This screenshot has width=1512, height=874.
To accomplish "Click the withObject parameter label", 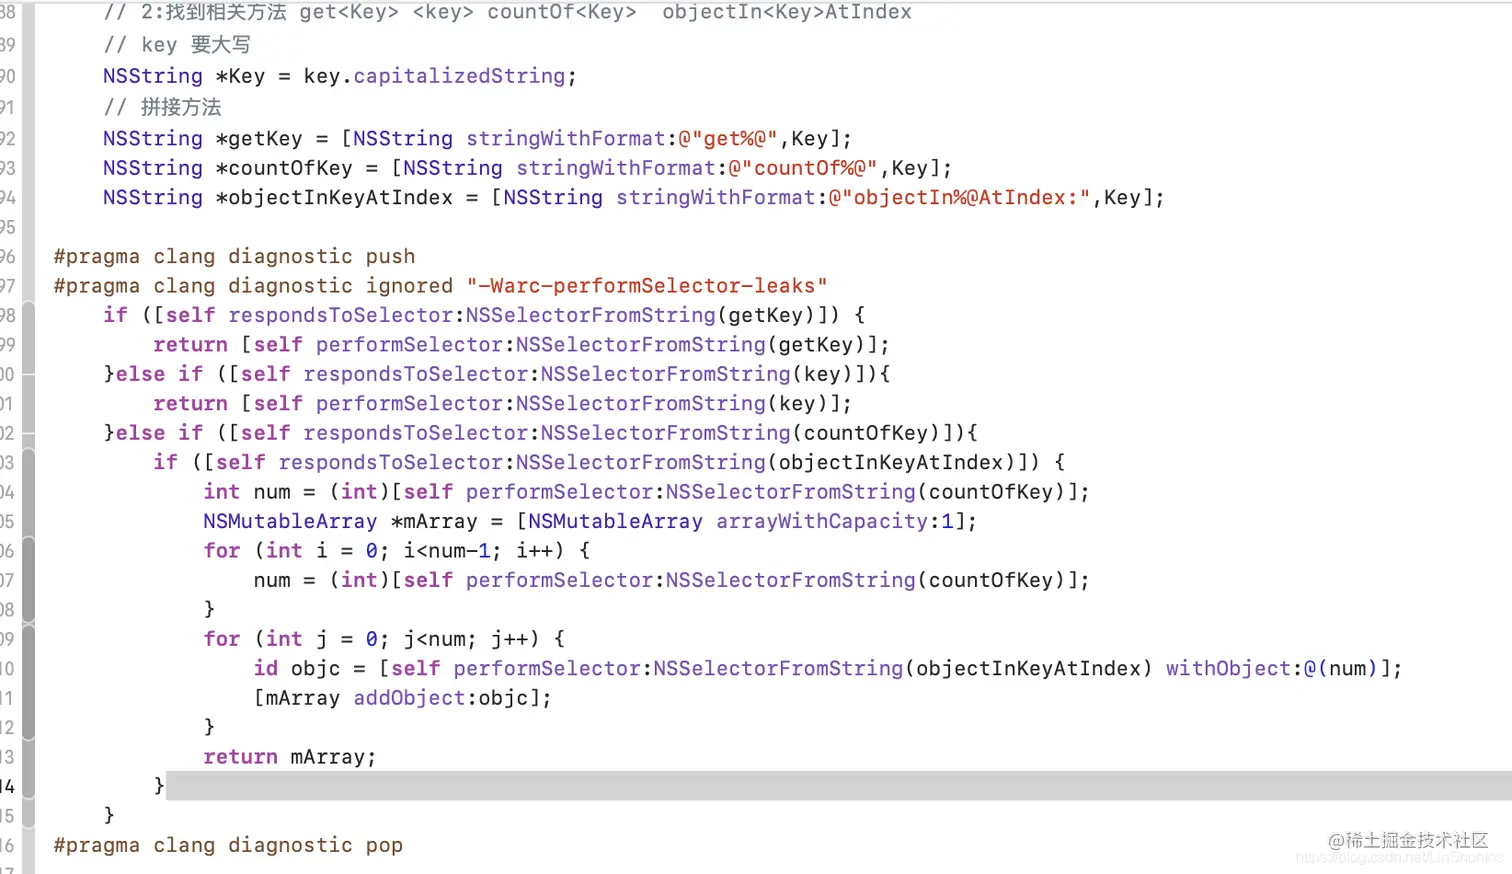I will tap(1228, 668).
